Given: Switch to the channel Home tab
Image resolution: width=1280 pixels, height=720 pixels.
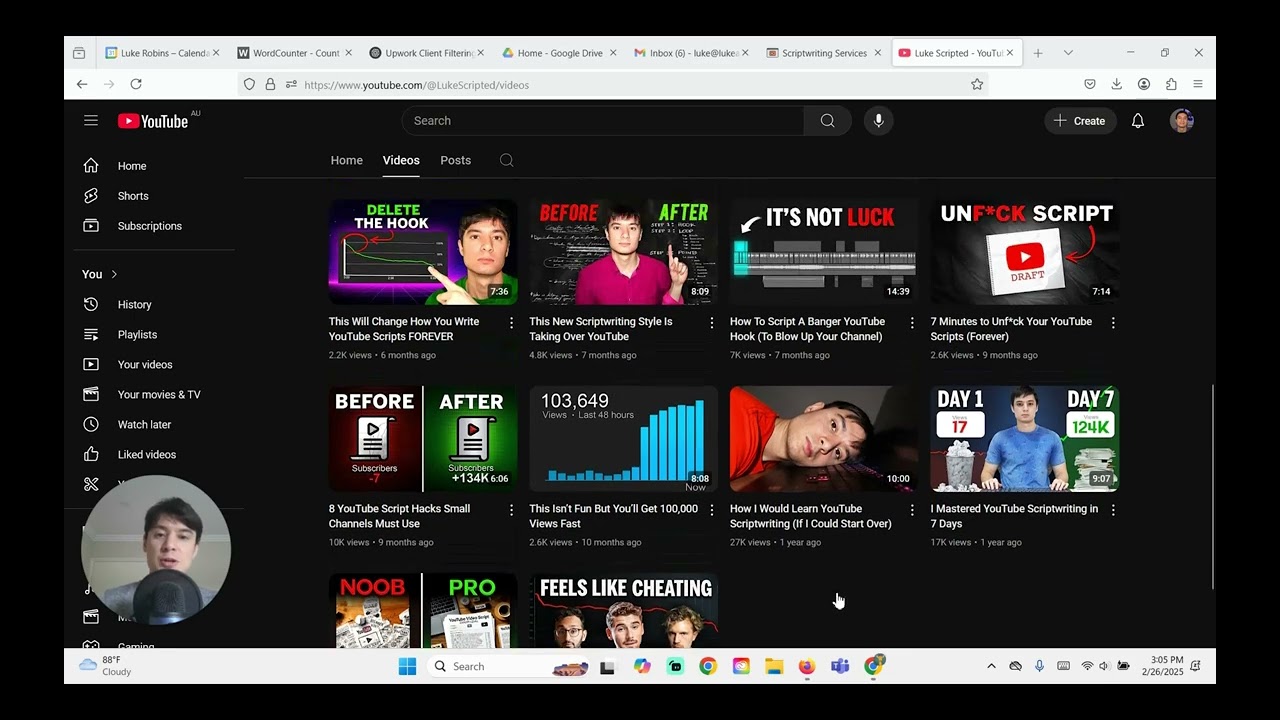Looking at the screenshot, I should (x=347, y=160).
